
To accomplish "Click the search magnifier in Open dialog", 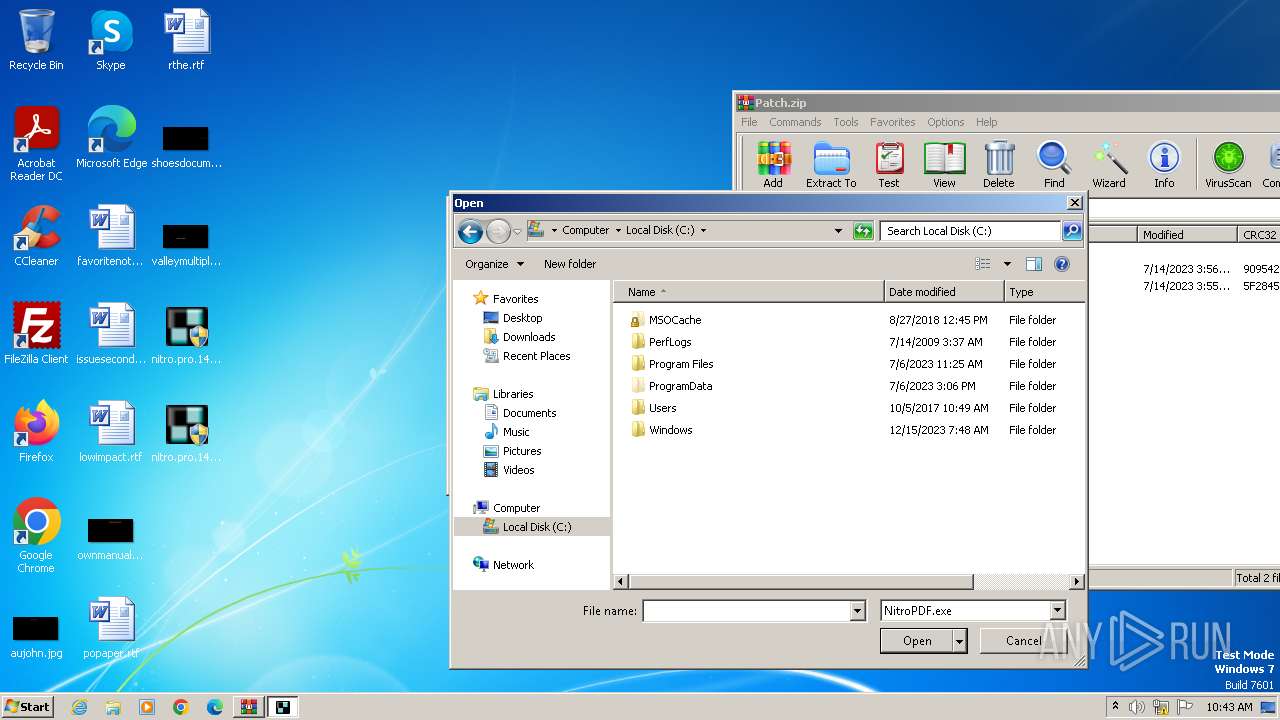I will click(x=1071, y=231).
